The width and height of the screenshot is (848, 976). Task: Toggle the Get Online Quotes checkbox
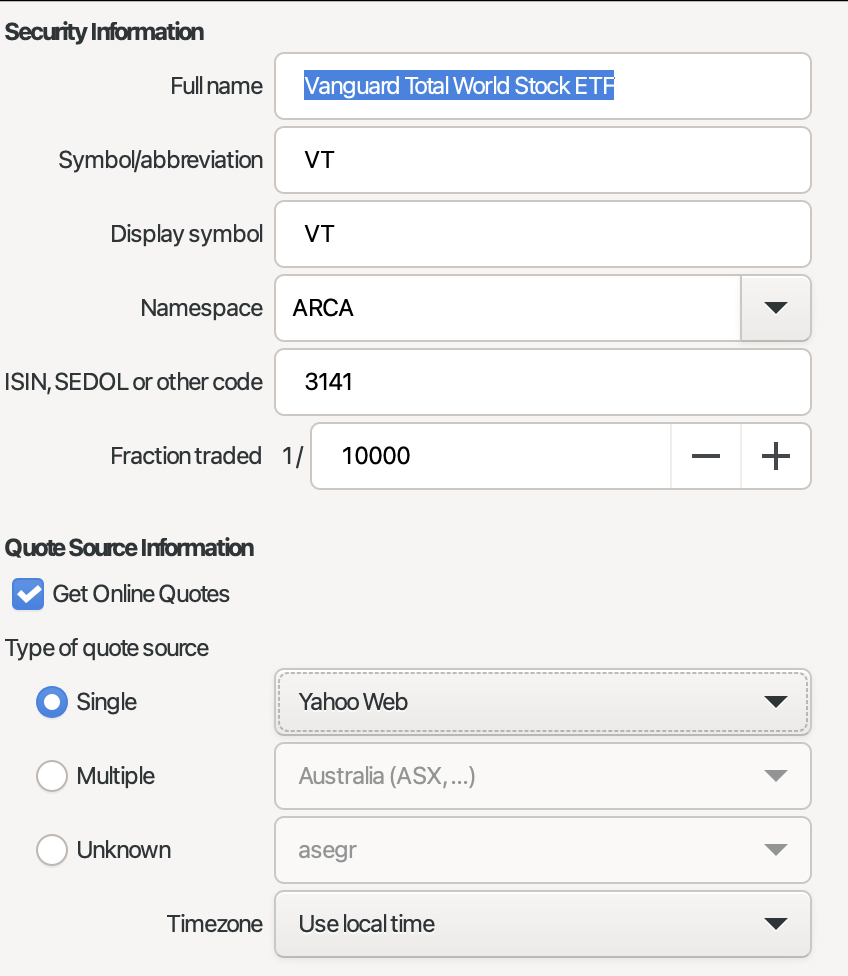coord(28,594)
